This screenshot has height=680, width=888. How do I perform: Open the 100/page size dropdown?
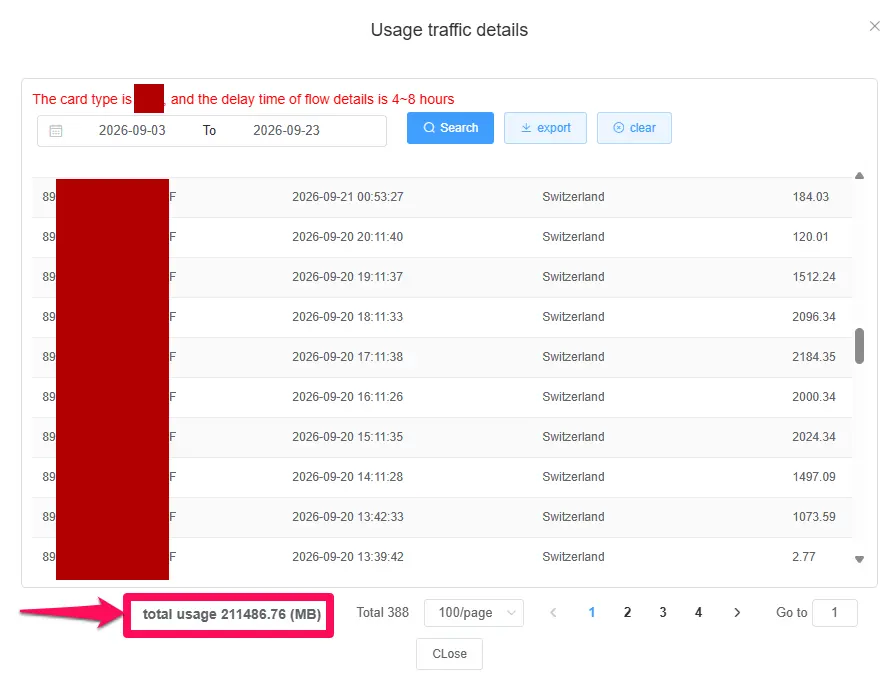(474, 613)
